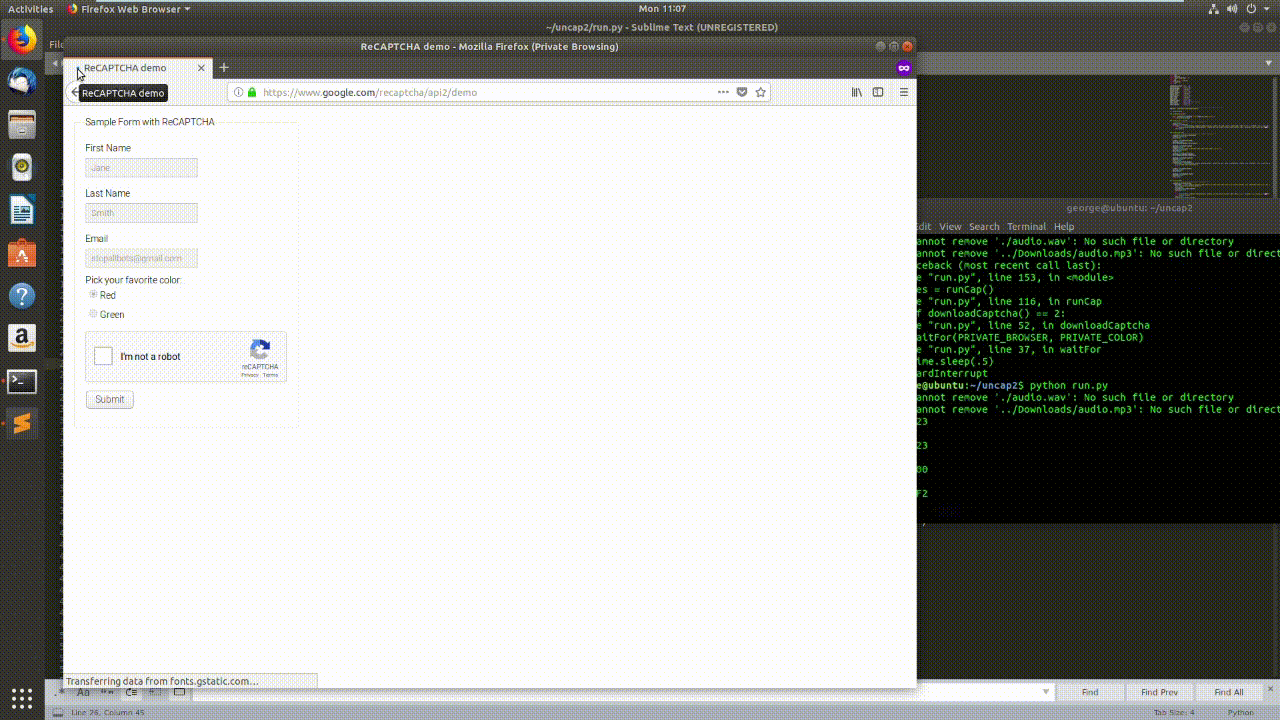
Task: Close the ReCAPTCHA demo tab
Action: tap(201, 68)
